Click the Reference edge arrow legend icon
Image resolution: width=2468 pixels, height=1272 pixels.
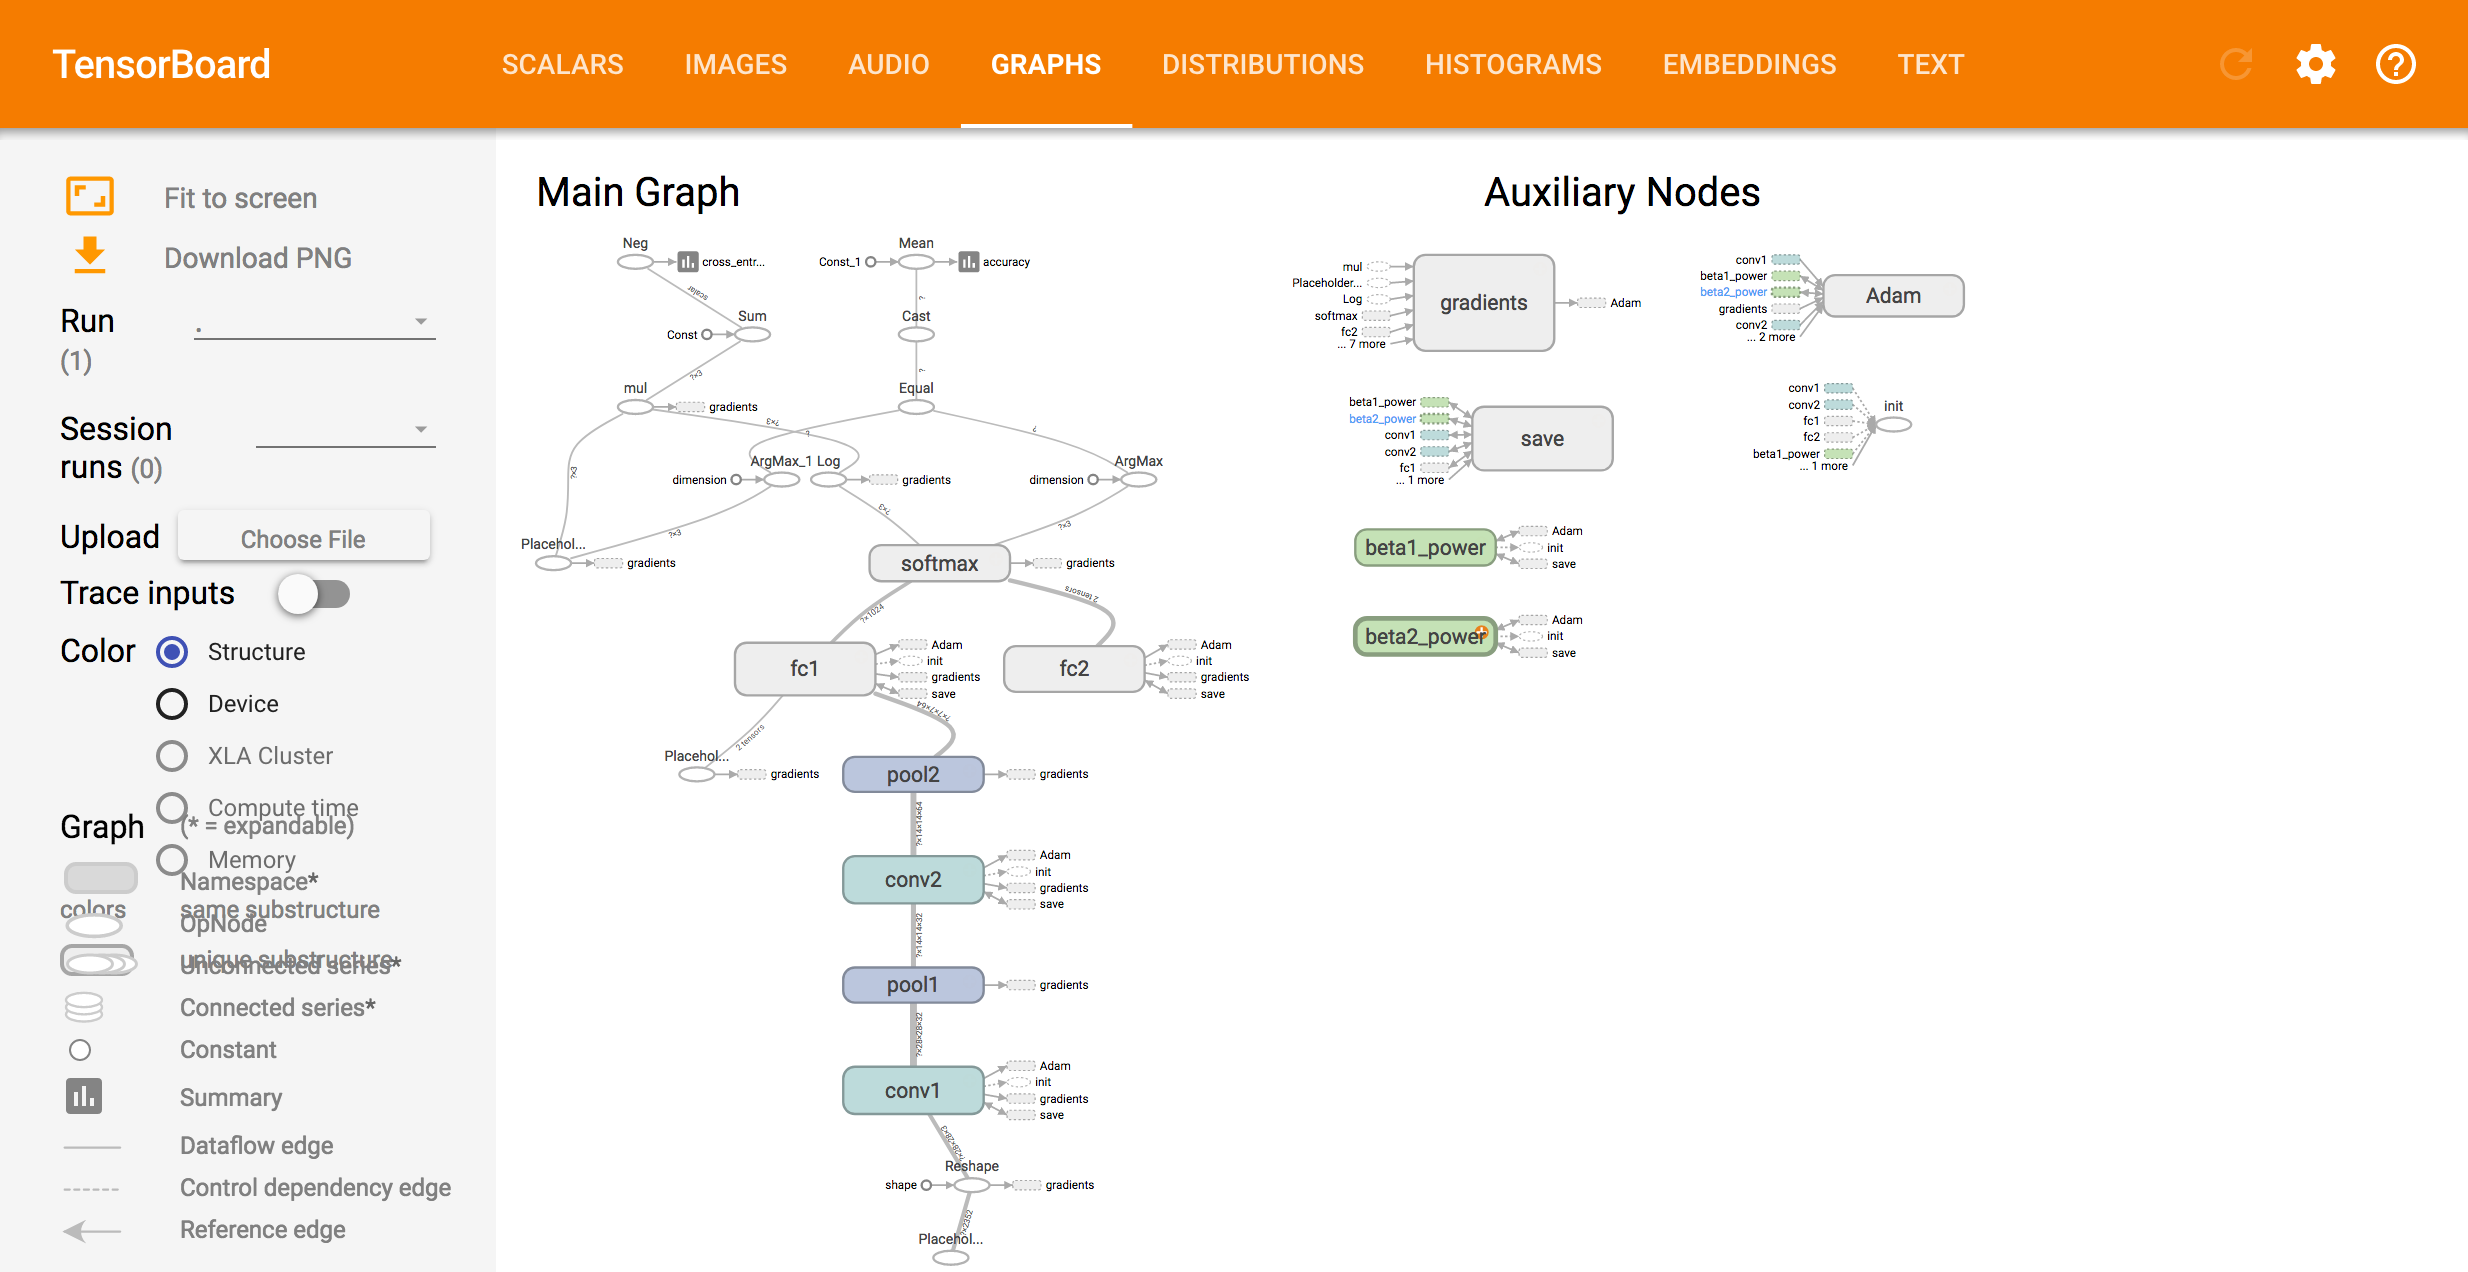(92, 1231)
